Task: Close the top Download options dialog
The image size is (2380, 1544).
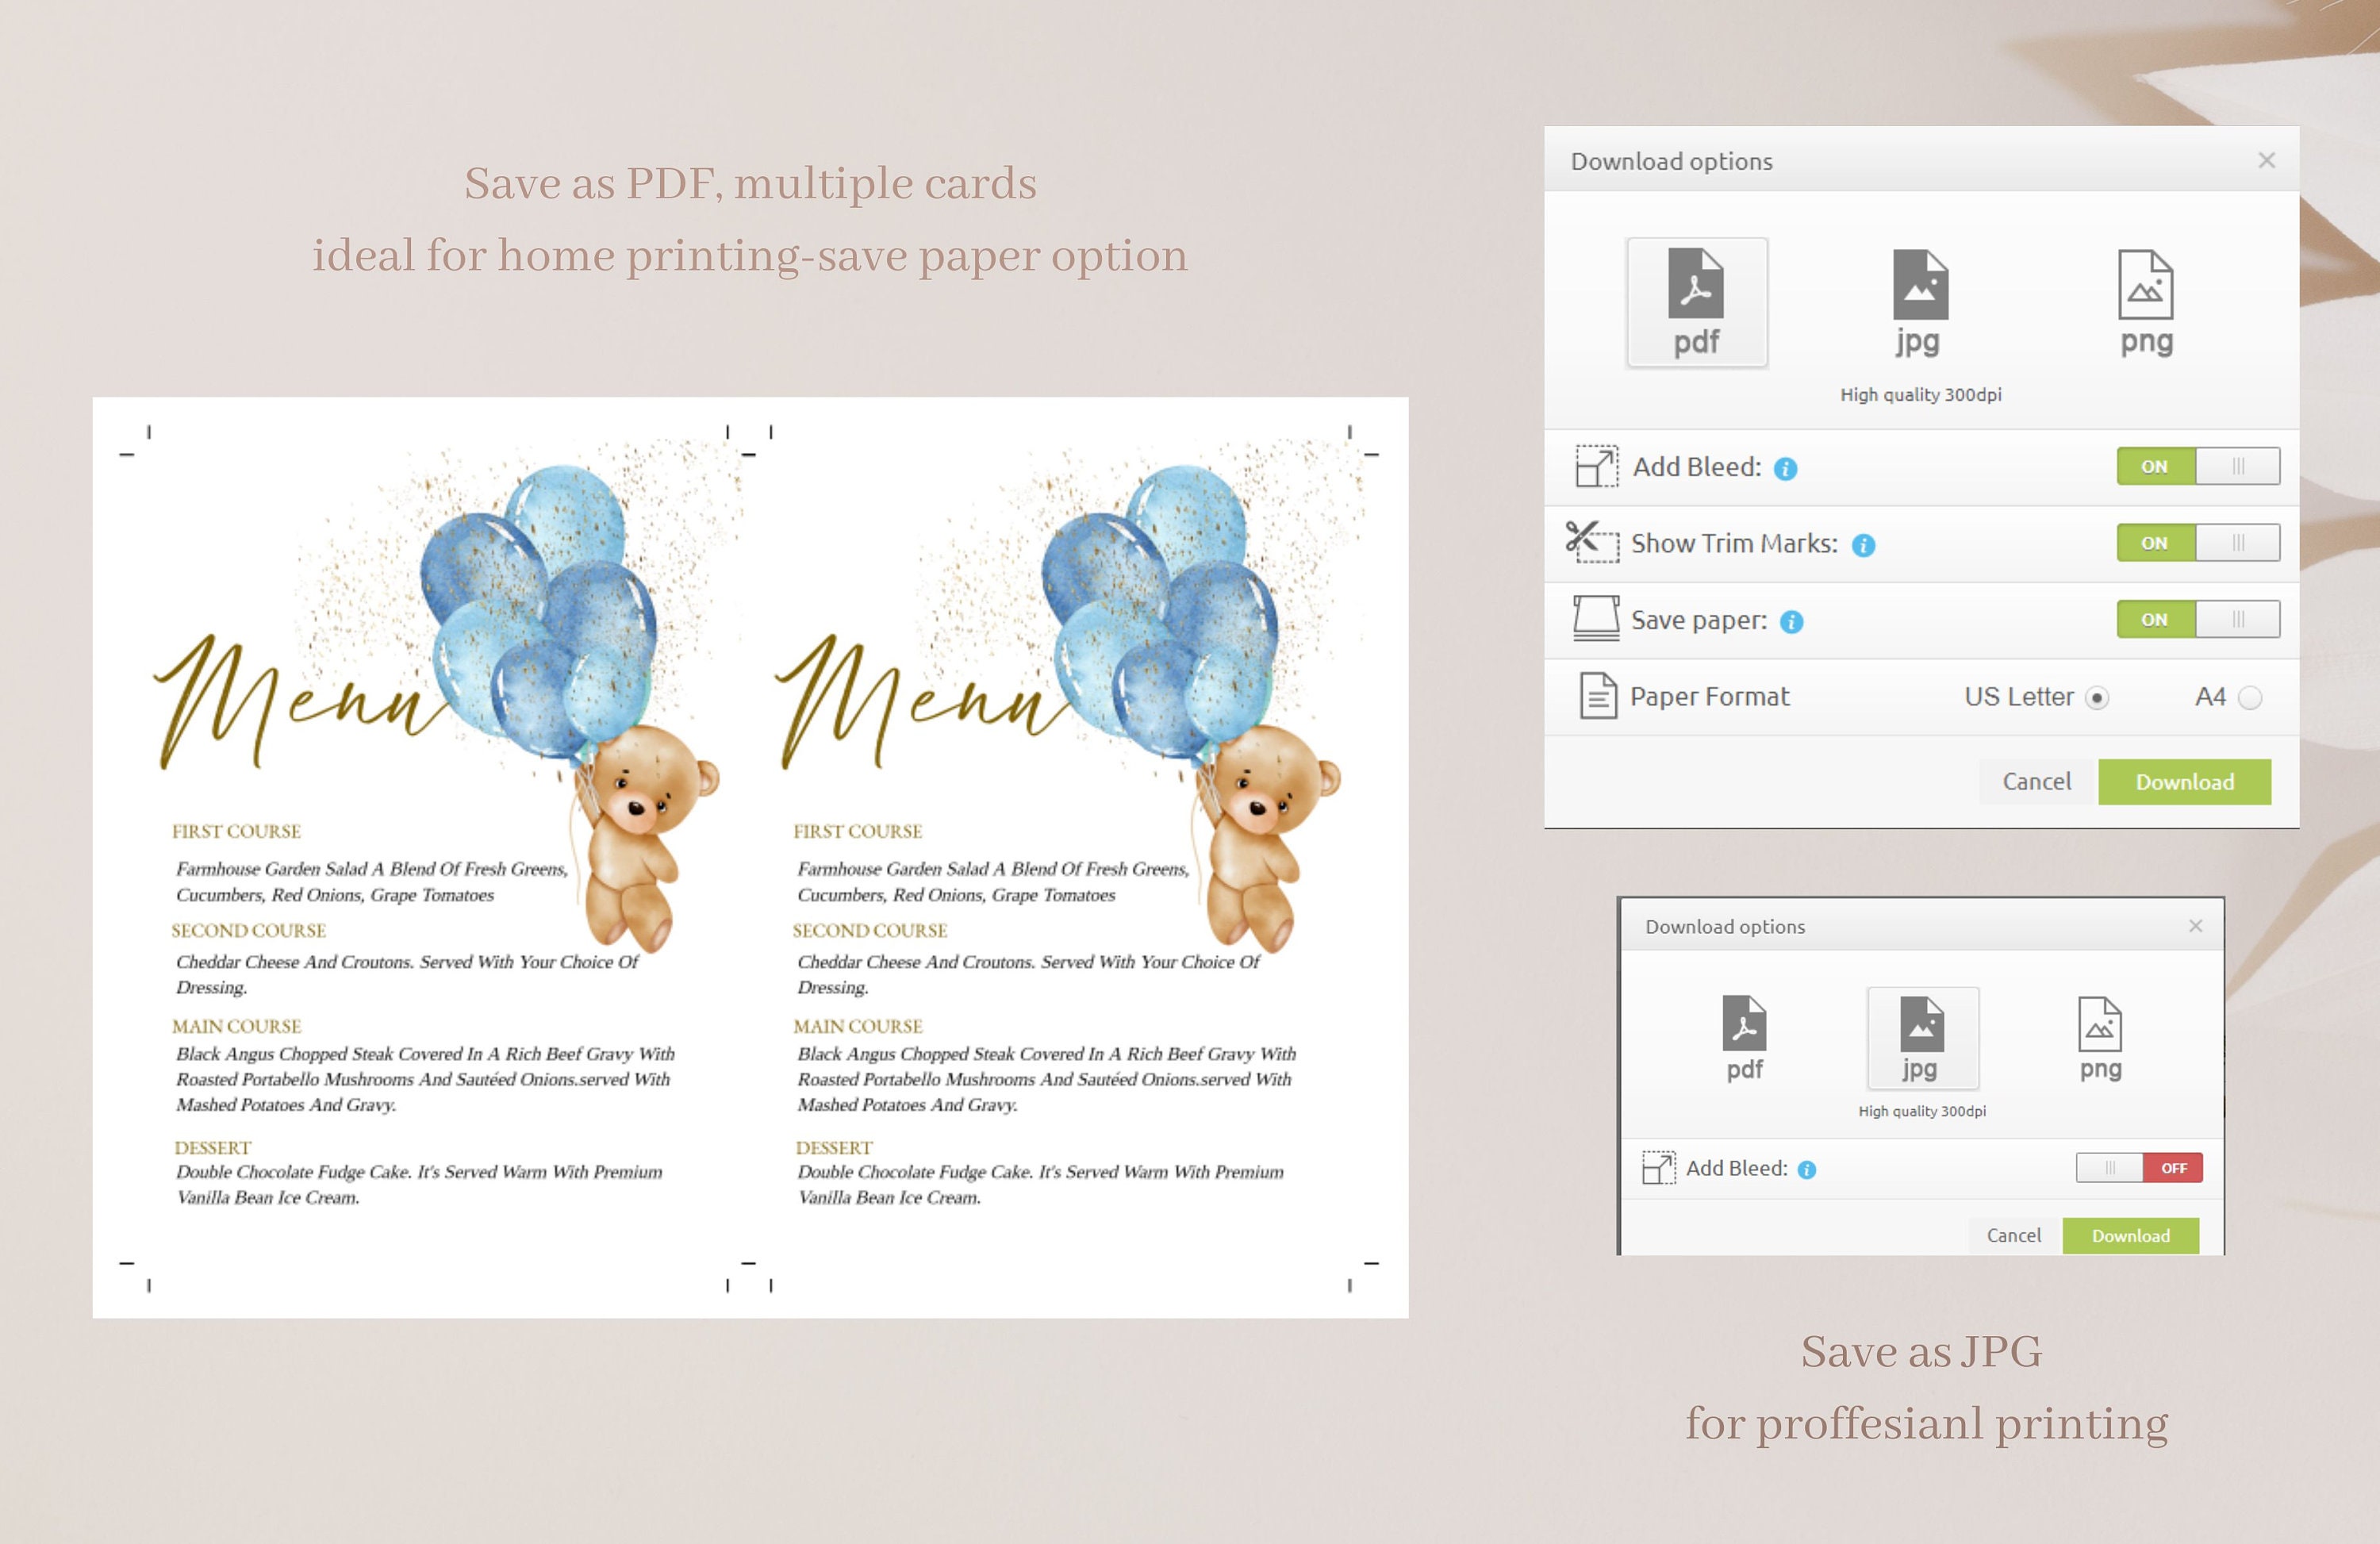Action: coord(2266,160)
